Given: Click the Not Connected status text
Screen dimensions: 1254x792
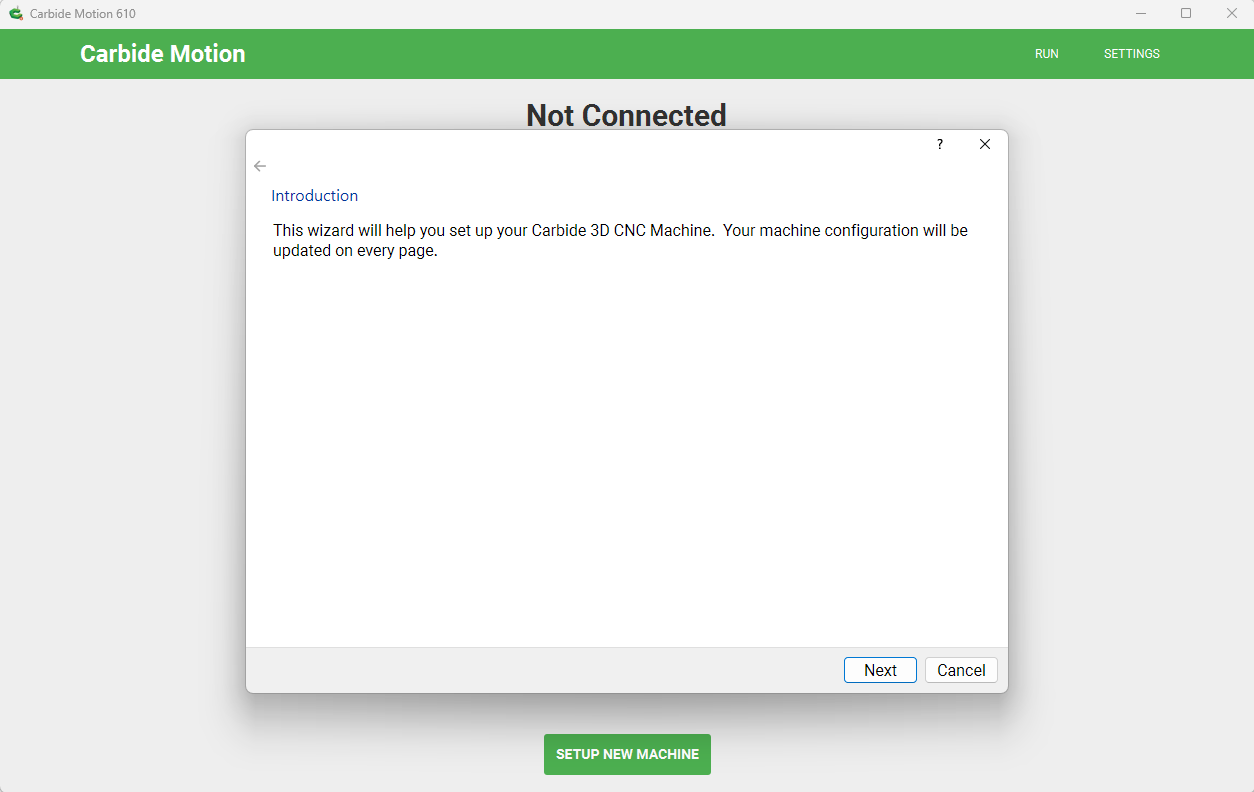Looking at the screenshot, I should click(x=626, y=115).
